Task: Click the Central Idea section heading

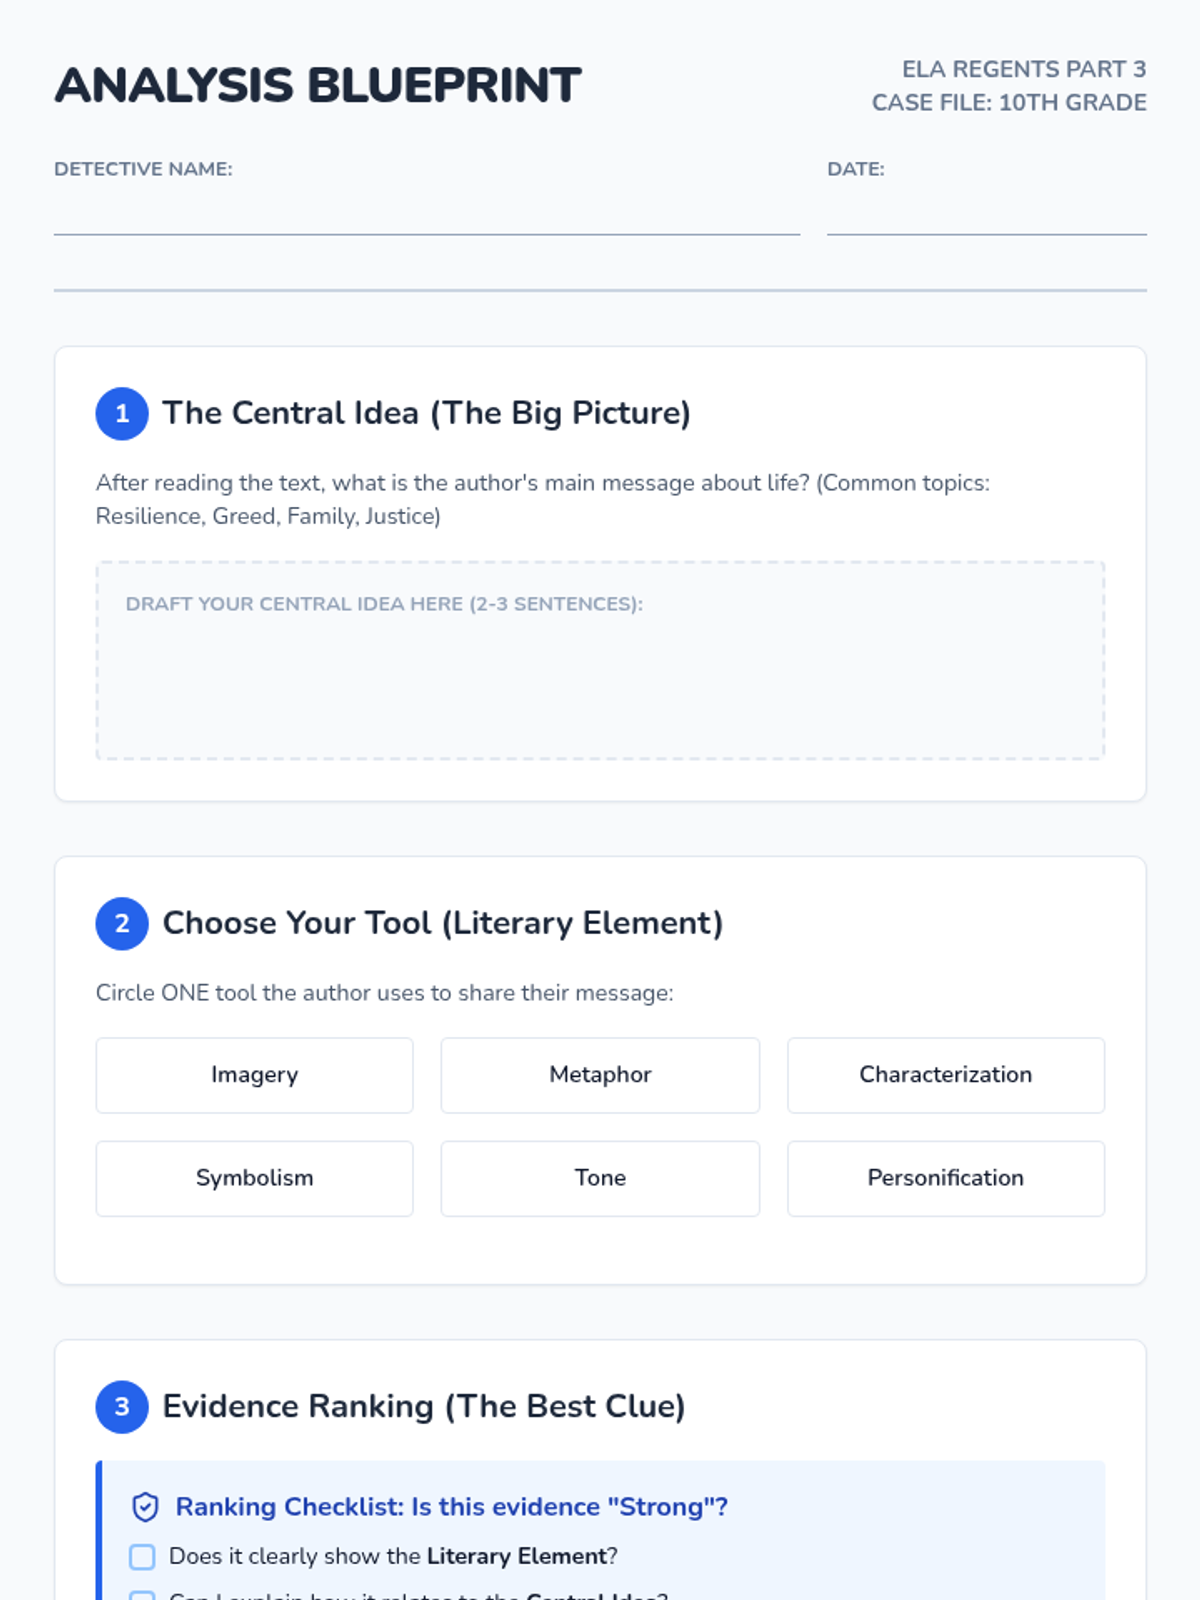Action: click(426, 413)
